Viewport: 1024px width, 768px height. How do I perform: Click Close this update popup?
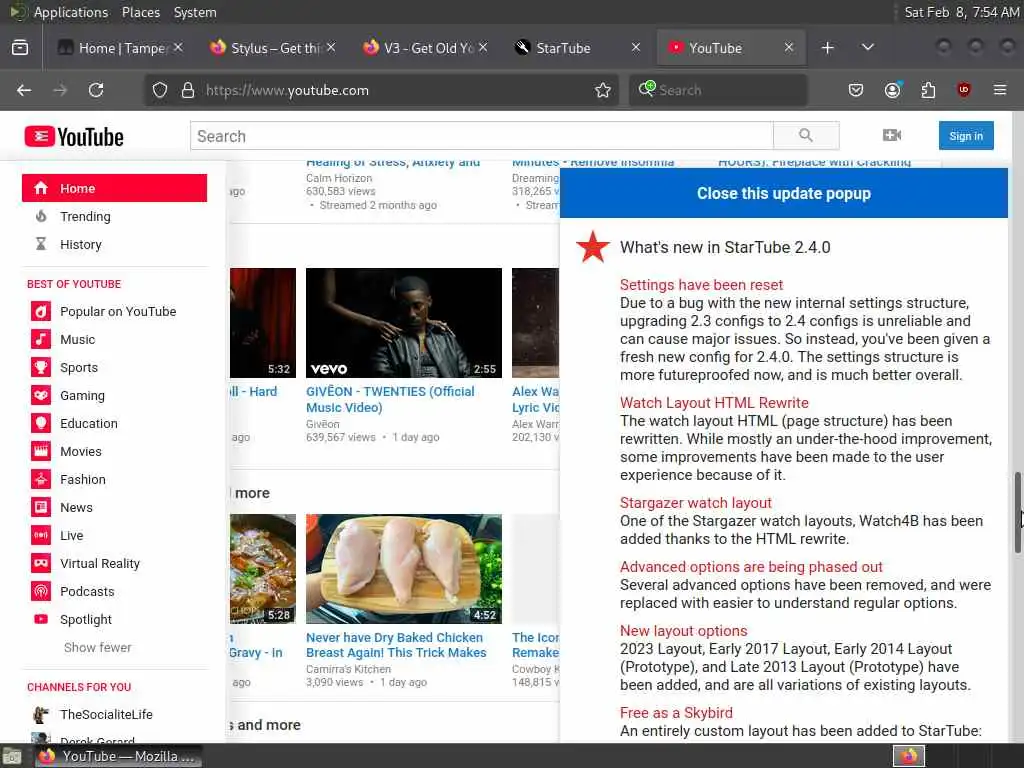point(784,193)
